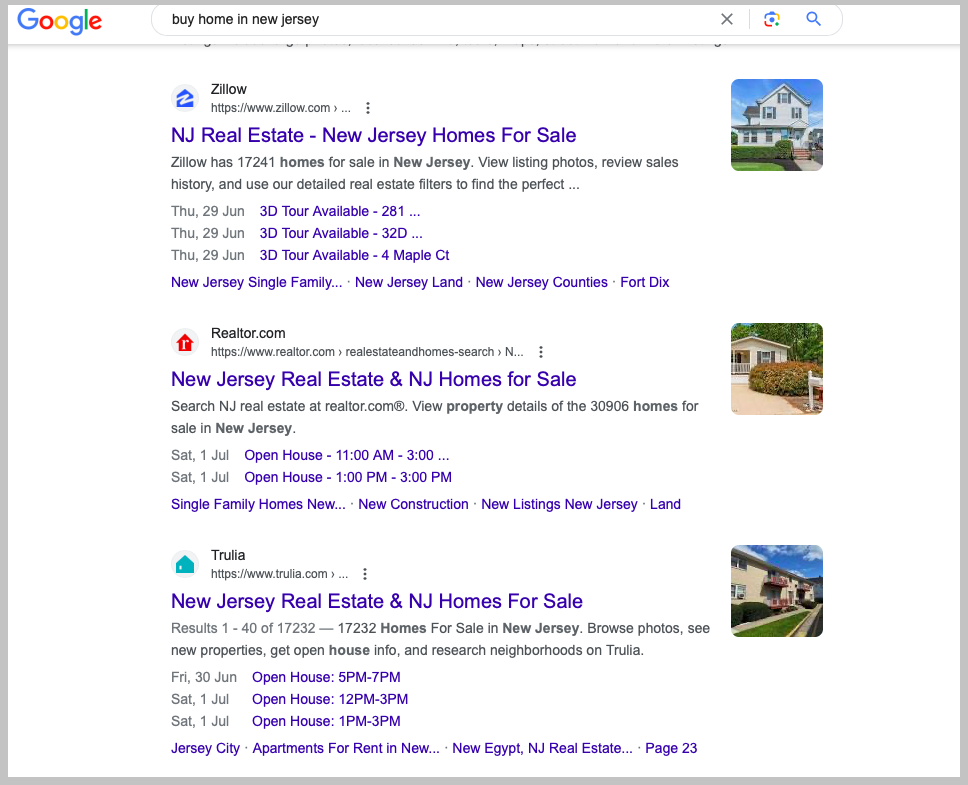Viewport: 968px width, 785px height.
Task: Click the Realtor.com favicon
Action: (185, 343)
